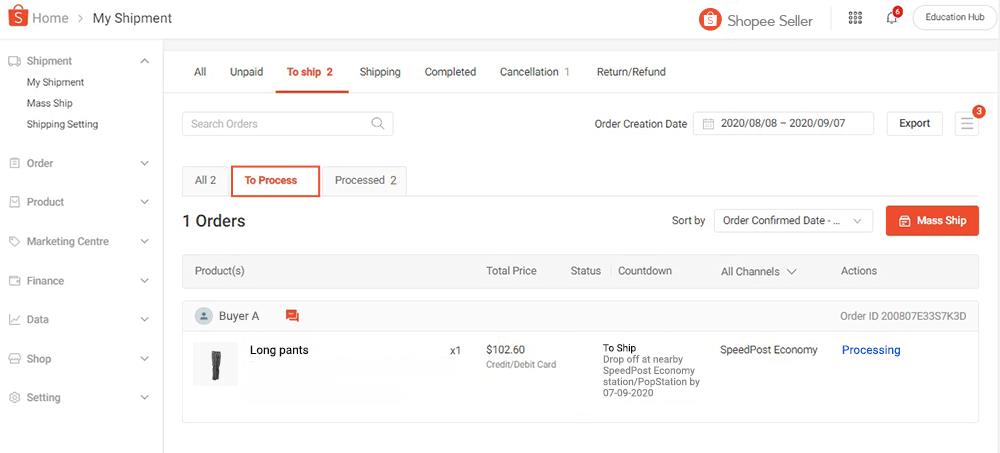Click the Processing action link

point(871,350)
